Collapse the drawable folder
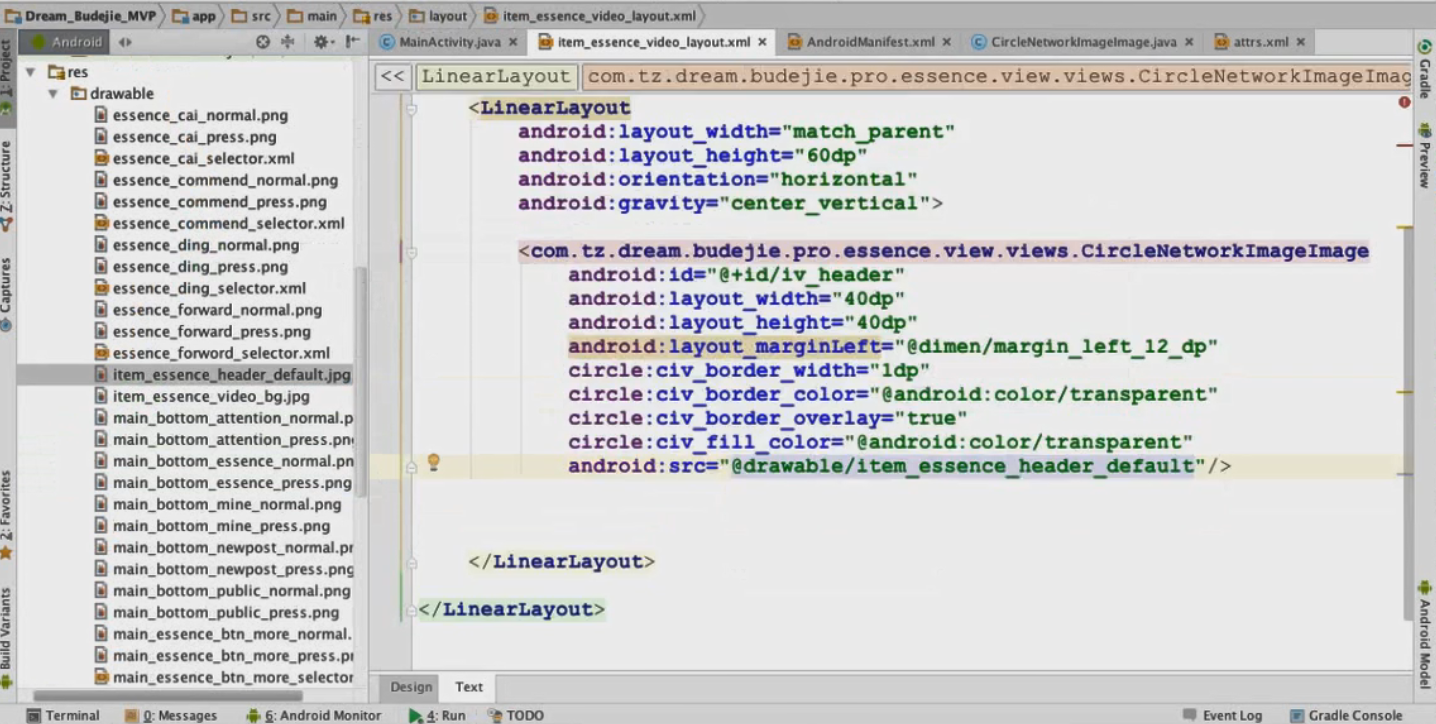1436x724 pixels. (x=52, y=93)
